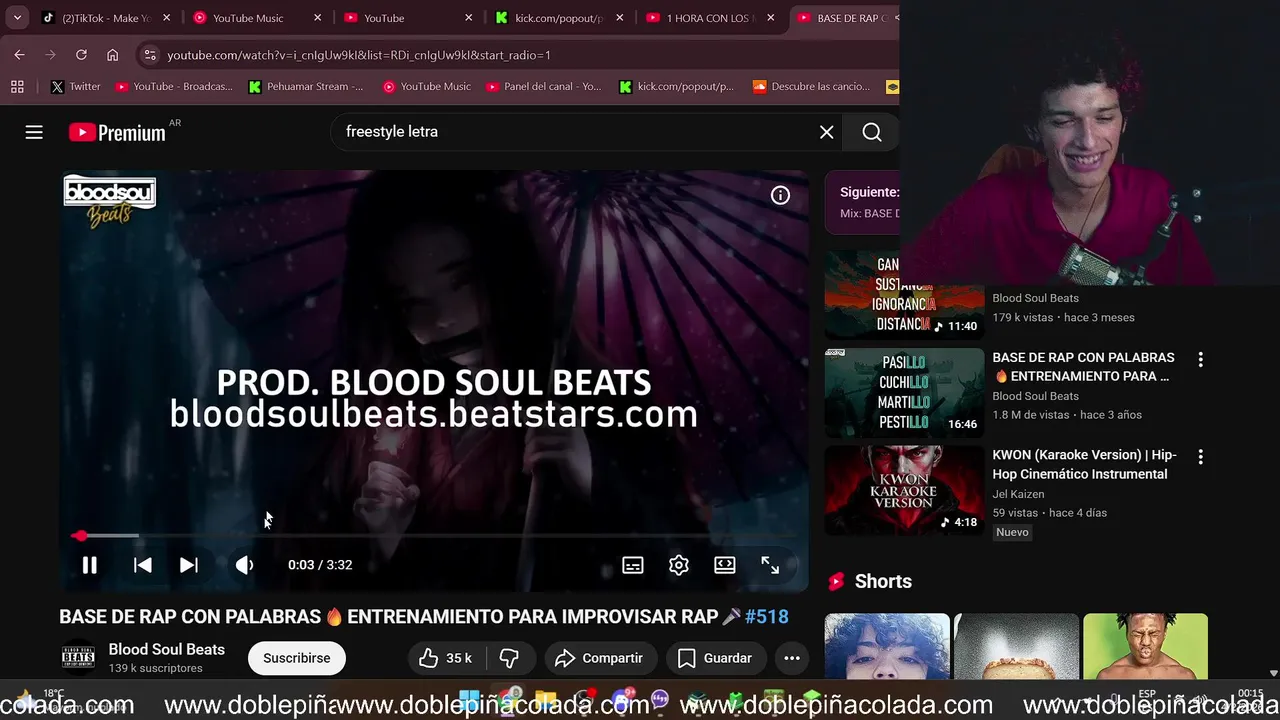Open 'KWON (Karaoke Version)' video title
Screen dimensions: 1280x720
pos(1084,464)
